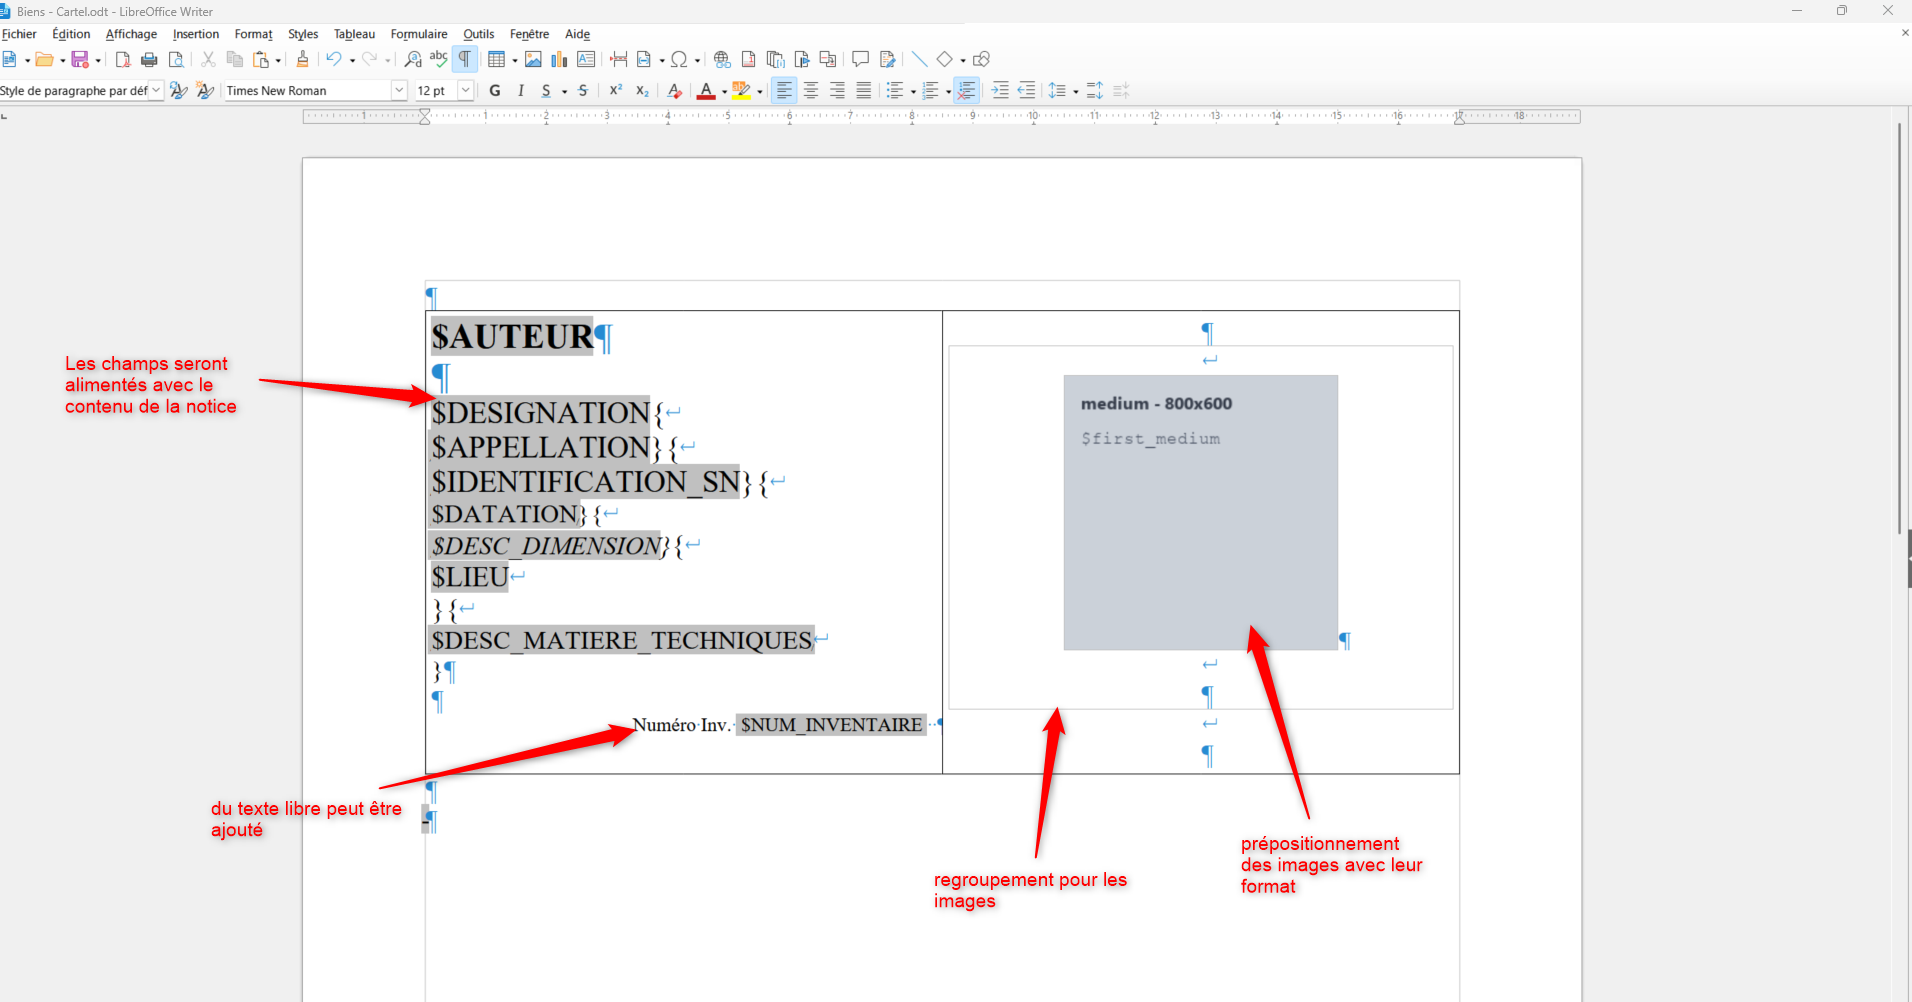Open the Tableau menu

pyautogui.click(x=354, y=34)
